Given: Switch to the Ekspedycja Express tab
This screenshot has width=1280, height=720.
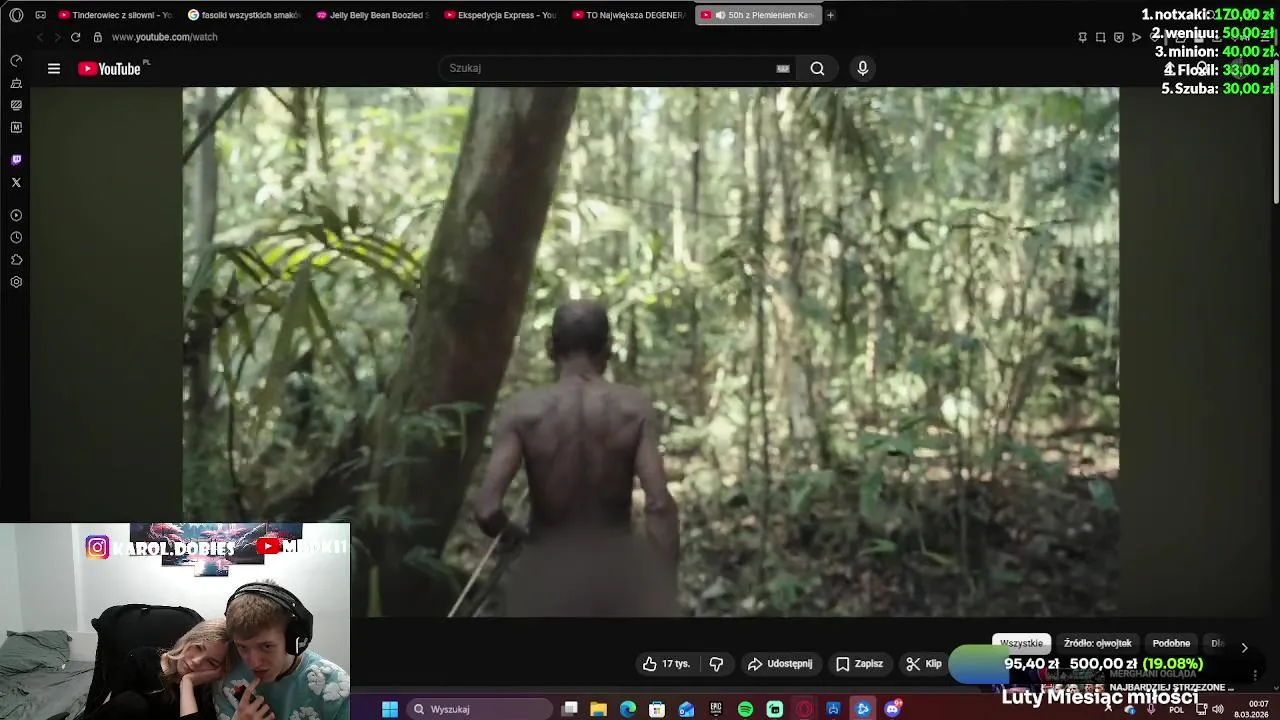Looking at the screenshot, I should pos(501,15).
